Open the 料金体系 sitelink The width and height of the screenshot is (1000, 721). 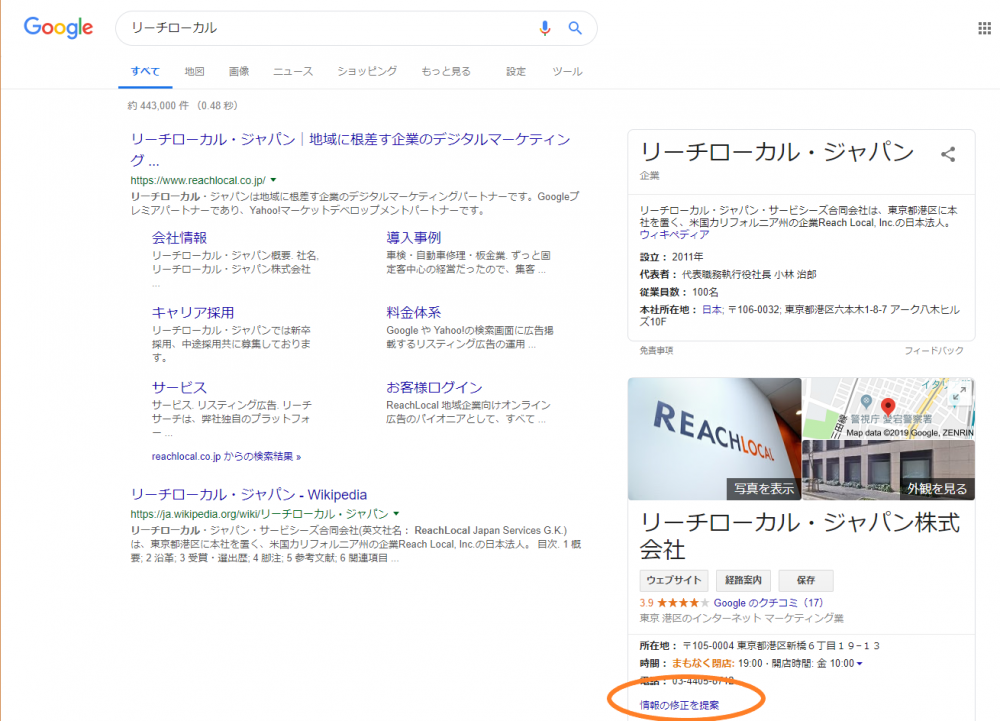(x=414, y=312)
